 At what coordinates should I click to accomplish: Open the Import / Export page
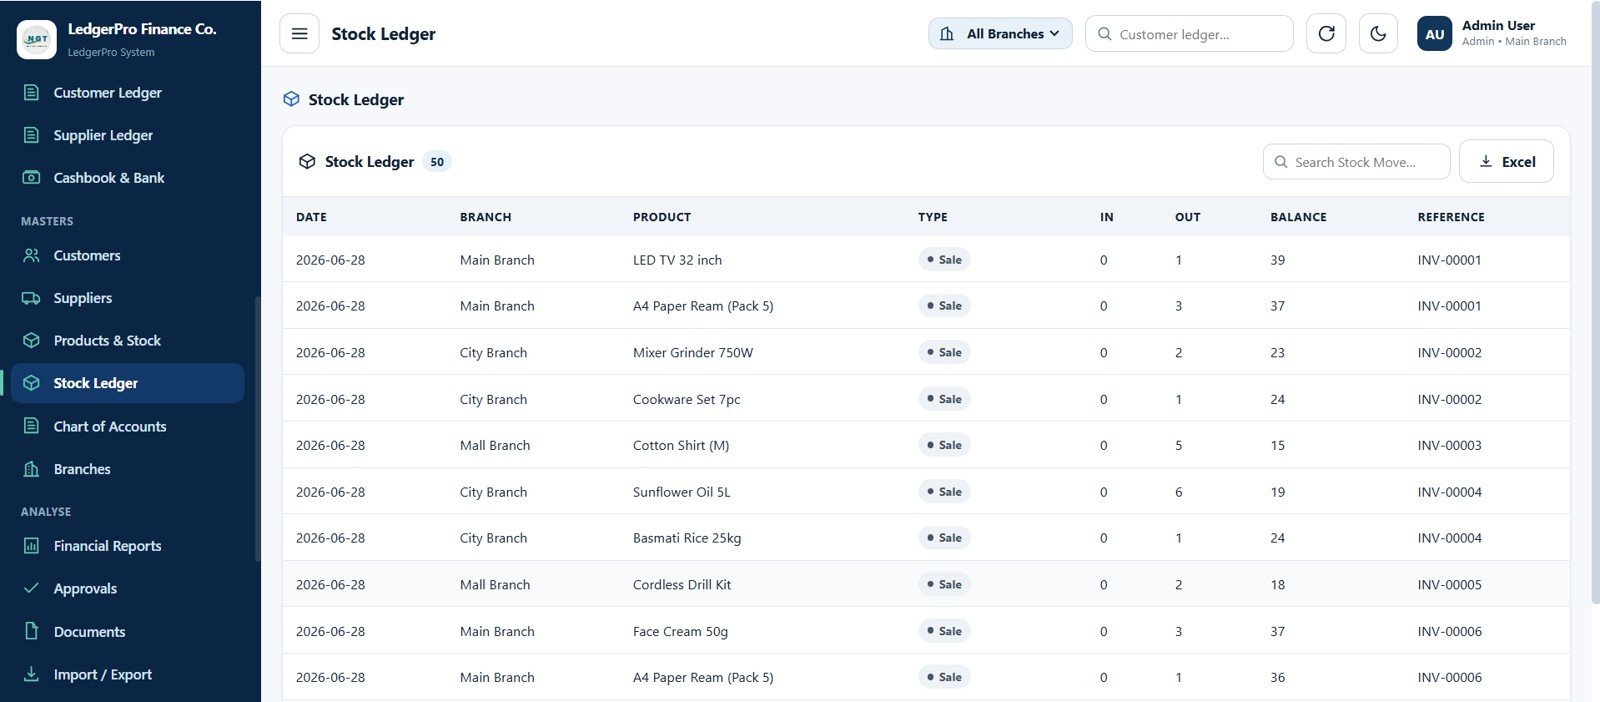128,674
